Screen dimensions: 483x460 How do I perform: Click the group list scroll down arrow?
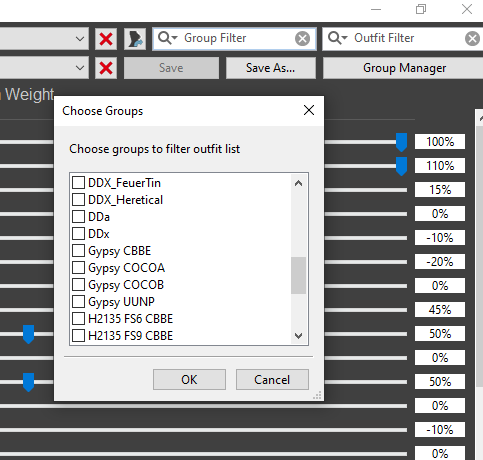pos(299,335)
